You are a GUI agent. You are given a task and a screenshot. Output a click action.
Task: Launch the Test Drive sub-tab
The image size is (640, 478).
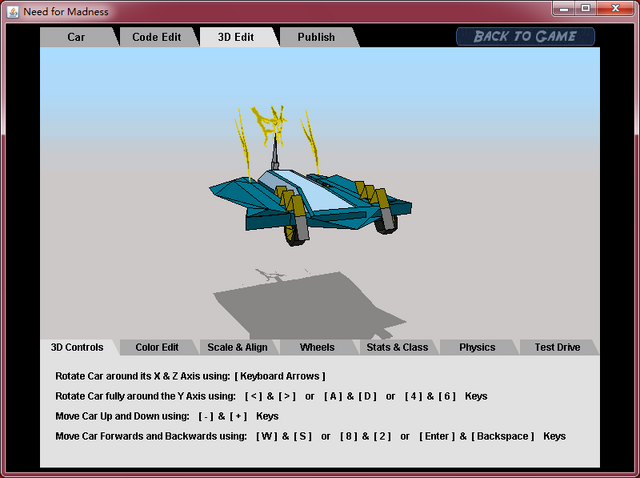[558, 347]
